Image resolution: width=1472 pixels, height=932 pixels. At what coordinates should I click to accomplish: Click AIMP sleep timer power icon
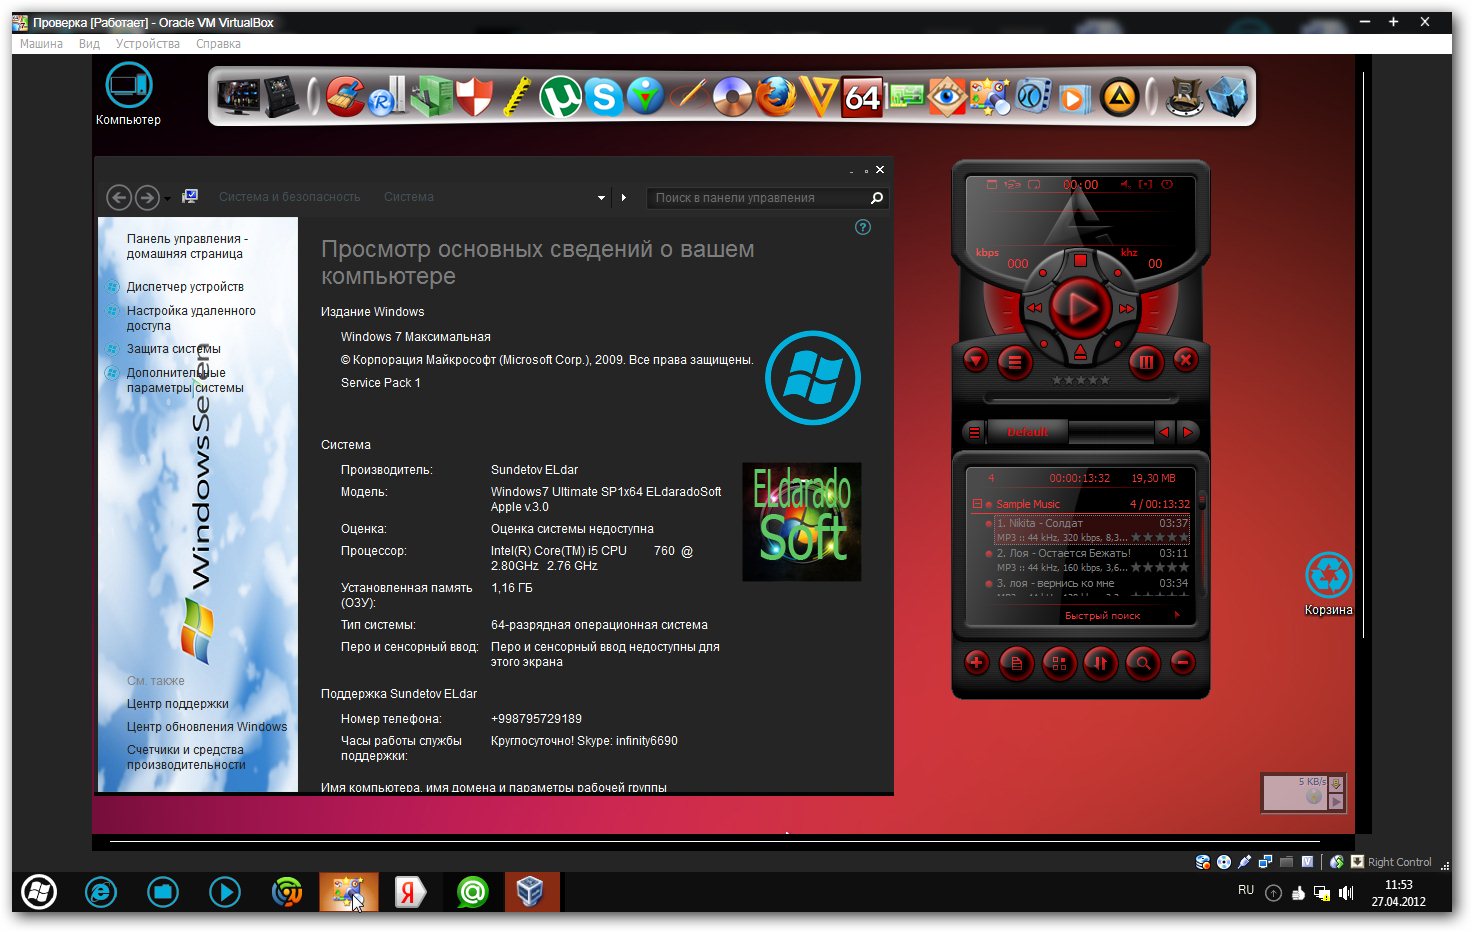[x=1166, y=184]
